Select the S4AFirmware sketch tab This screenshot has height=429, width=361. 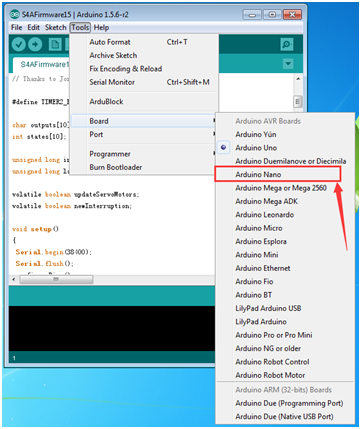click(x=42, y=65)
